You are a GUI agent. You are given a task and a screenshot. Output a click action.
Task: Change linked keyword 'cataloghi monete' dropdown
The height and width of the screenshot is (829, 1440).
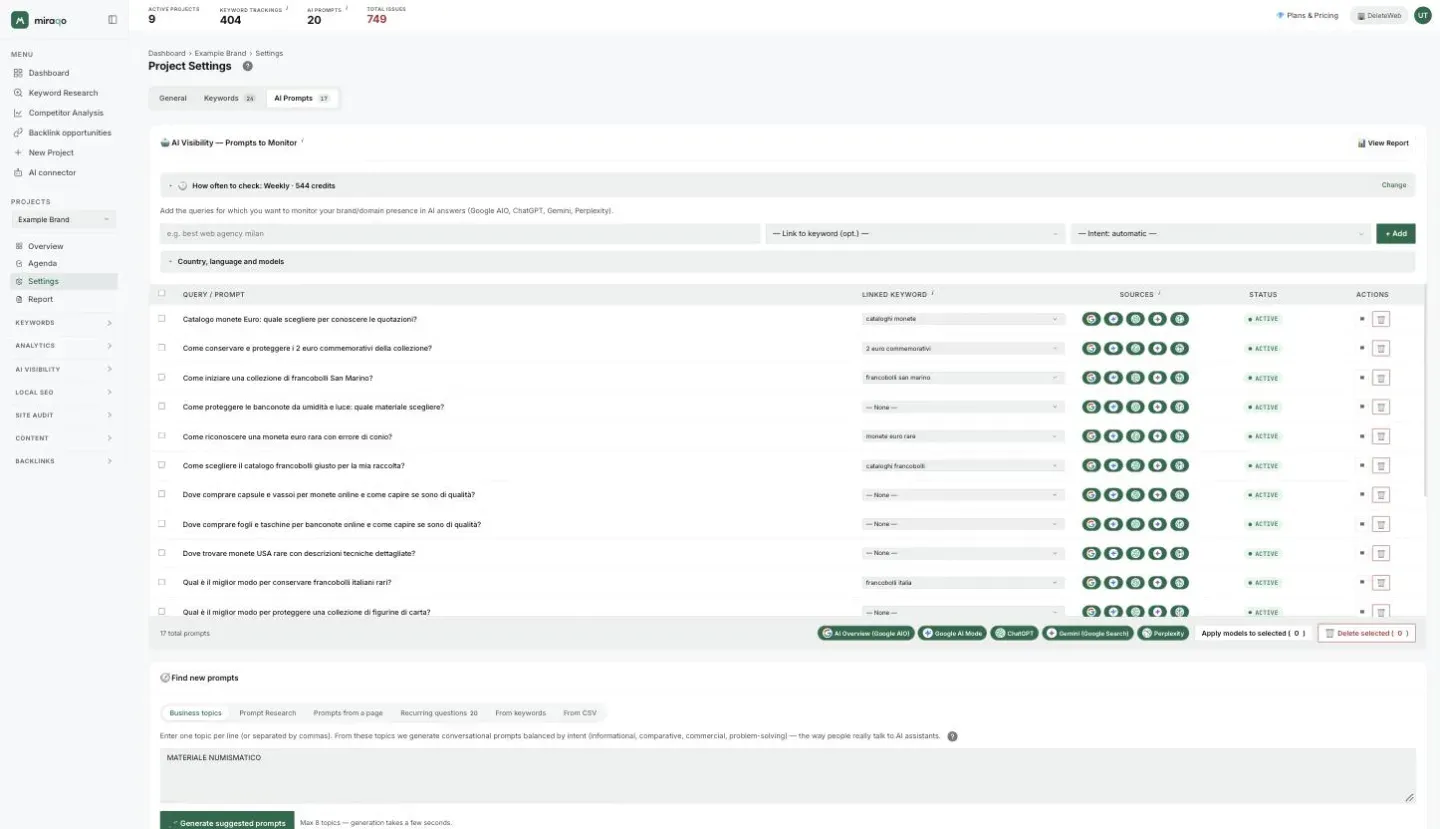963,319
